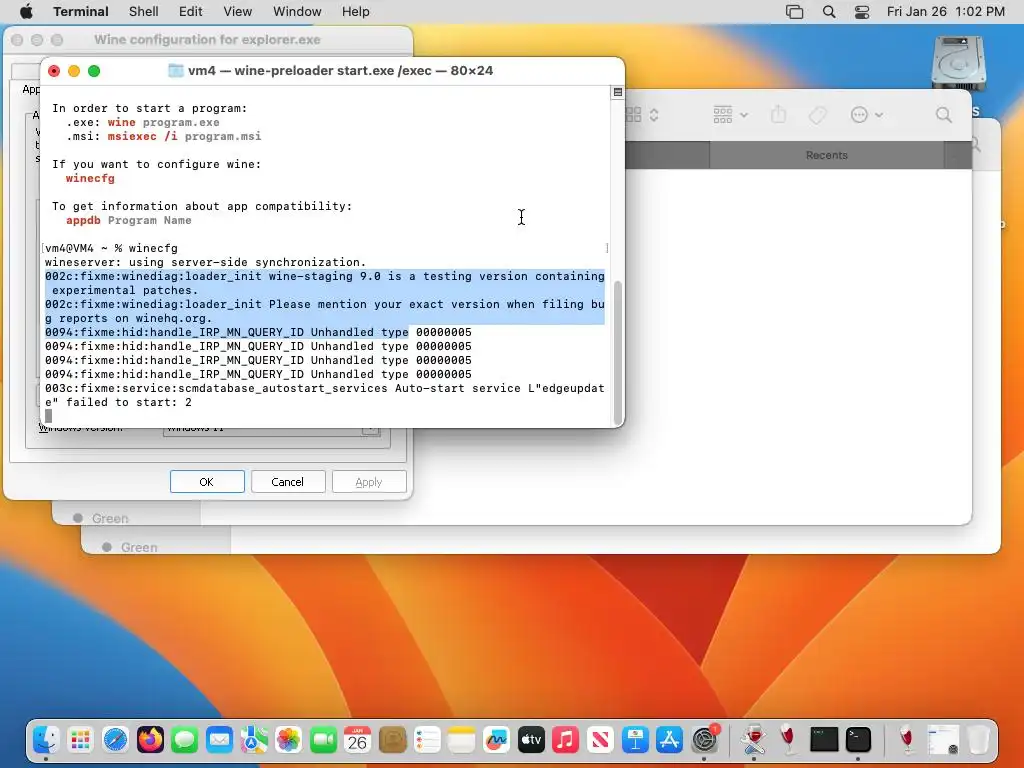The width and height of the screenshot is (1024, 768).
Task: Open the More Actions ellipsis dropdown in Finder
Action: pos(867,115)
